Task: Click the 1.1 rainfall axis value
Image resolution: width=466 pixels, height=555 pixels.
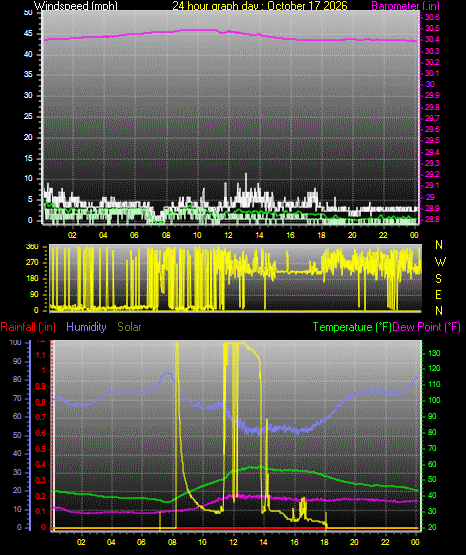Action: pos(41,355)
